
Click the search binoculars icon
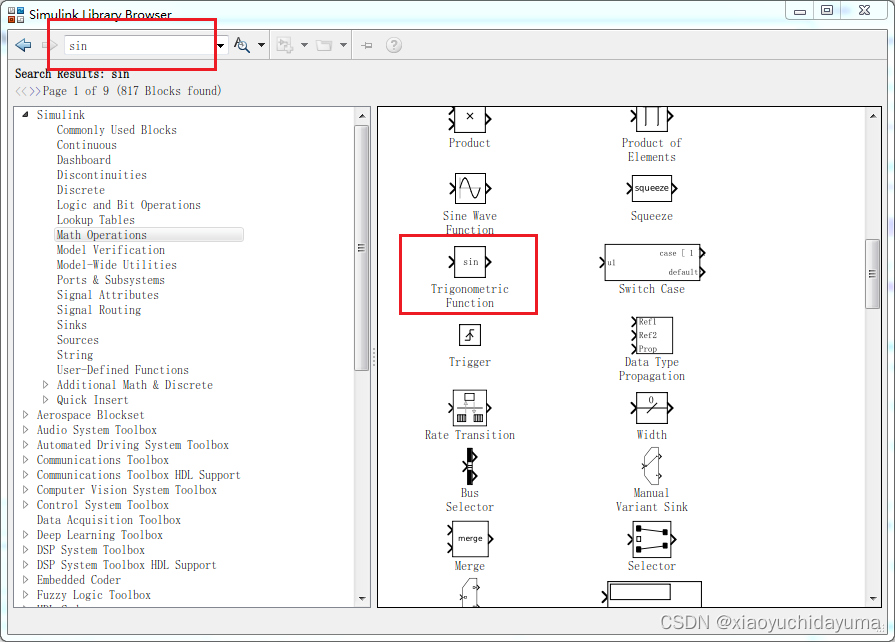(242, 45)
